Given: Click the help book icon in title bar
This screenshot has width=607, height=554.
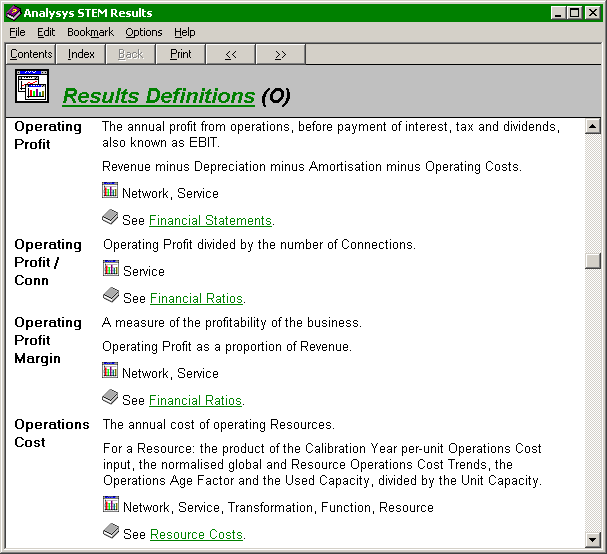Looking at the screenshot, I should tap(14, 13).
